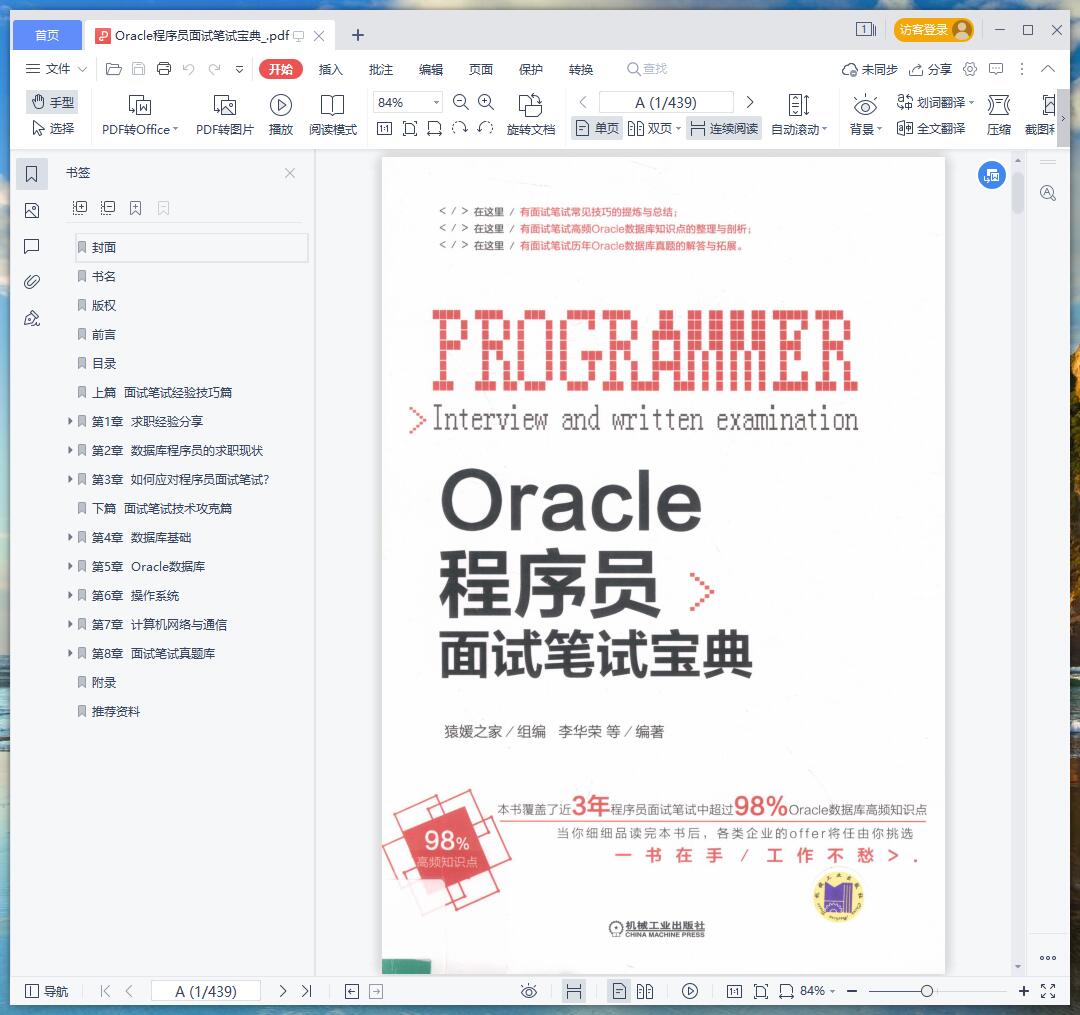Open the 划词翻译 dropdown
1080x1015 pixels.
coord(935,103)
